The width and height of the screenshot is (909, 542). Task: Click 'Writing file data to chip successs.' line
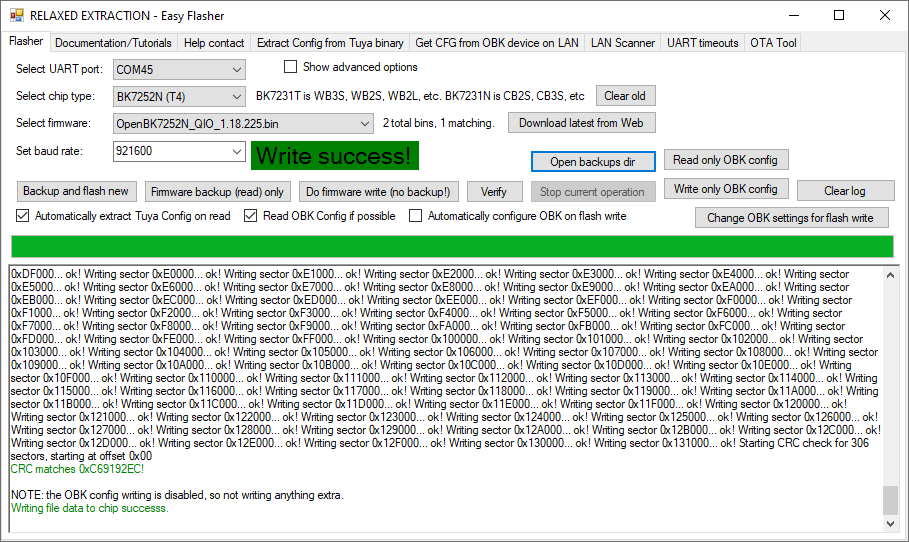point(90,508)
